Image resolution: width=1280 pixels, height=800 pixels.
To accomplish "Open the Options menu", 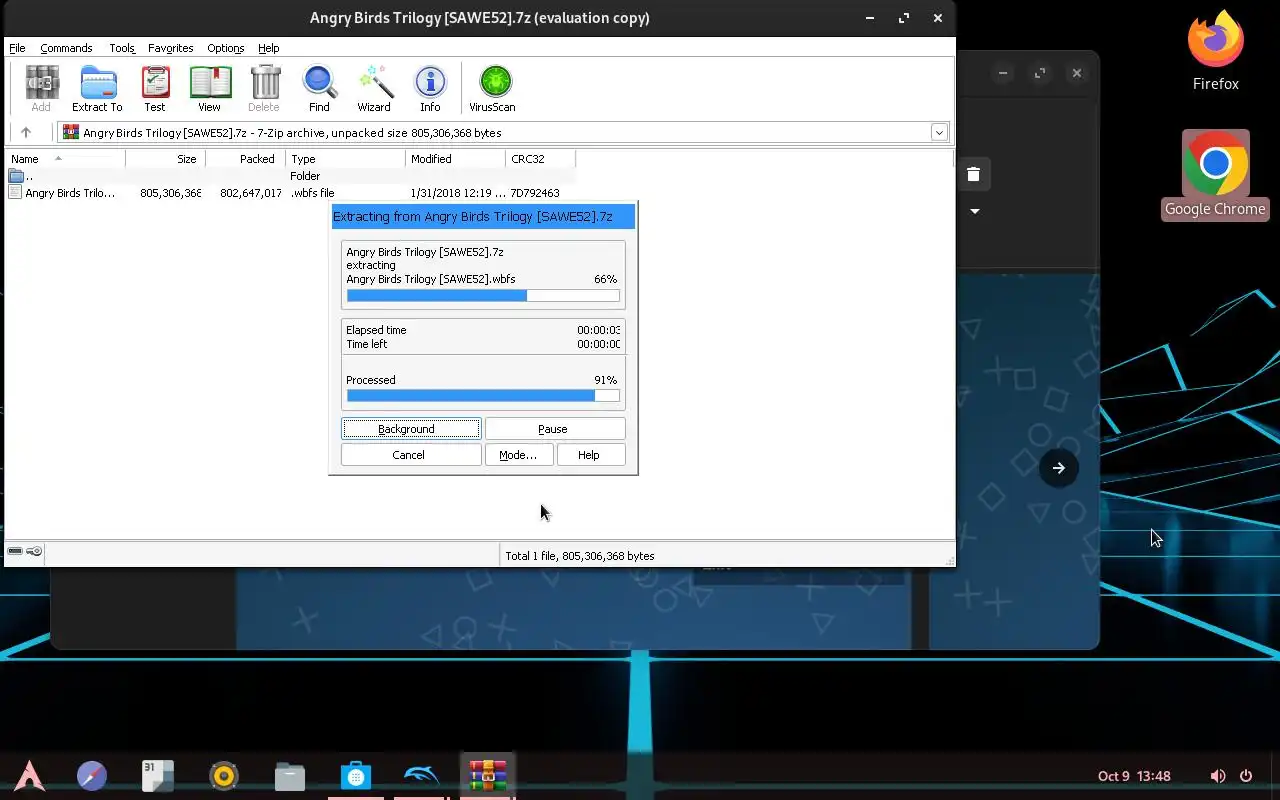I will pos(226,48).
